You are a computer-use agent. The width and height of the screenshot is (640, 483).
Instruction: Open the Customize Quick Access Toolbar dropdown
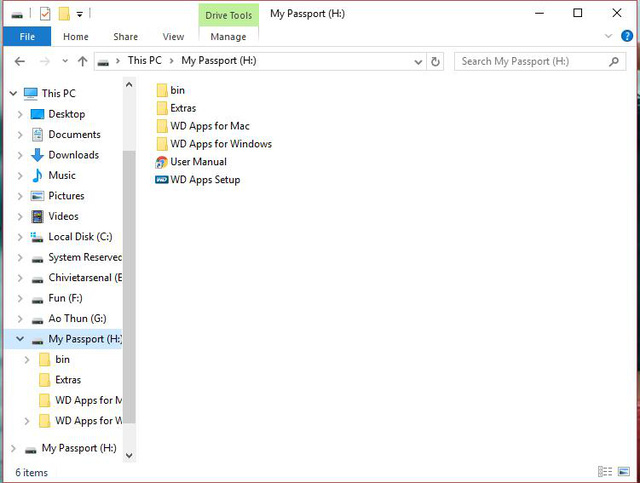click(x=80, y=15)
